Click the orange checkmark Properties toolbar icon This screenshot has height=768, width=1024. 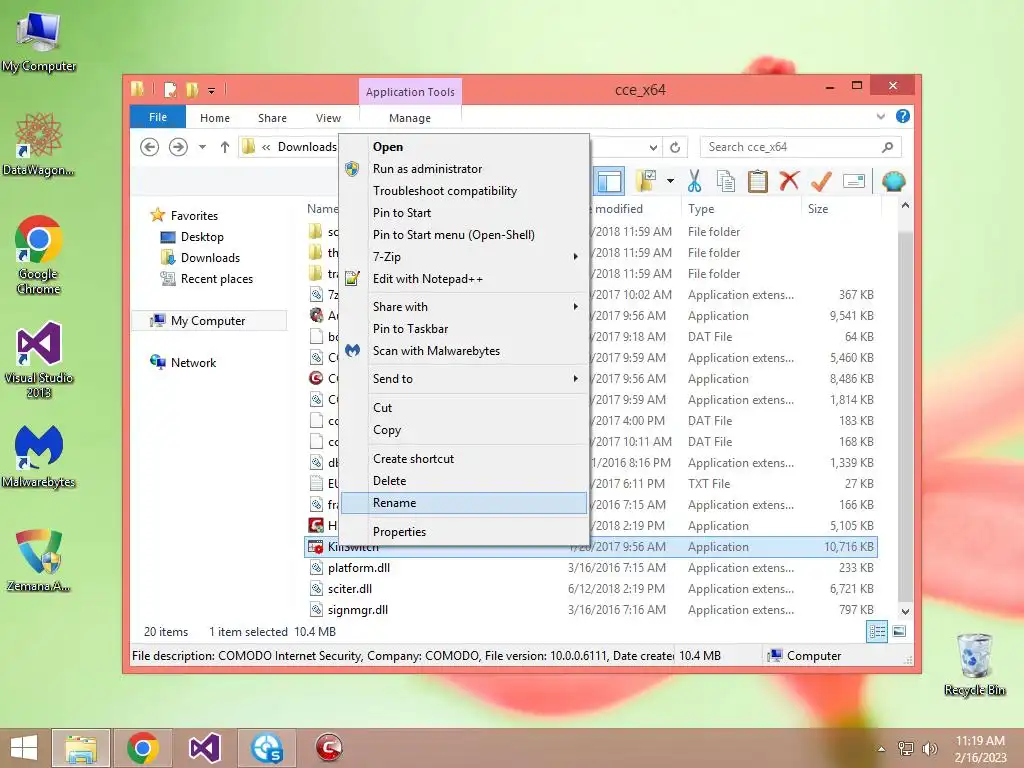click(x=821, y=182)
